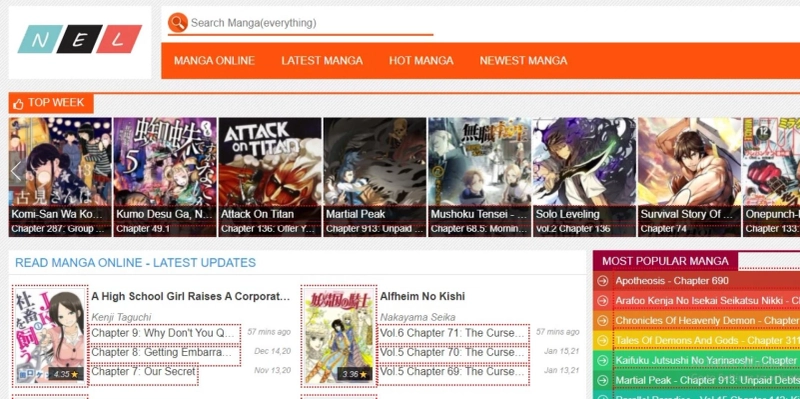Click arrow icon beside Chronicles Of Heavenly Demon
Screen dimensions: 800x399
click(603, 320)
